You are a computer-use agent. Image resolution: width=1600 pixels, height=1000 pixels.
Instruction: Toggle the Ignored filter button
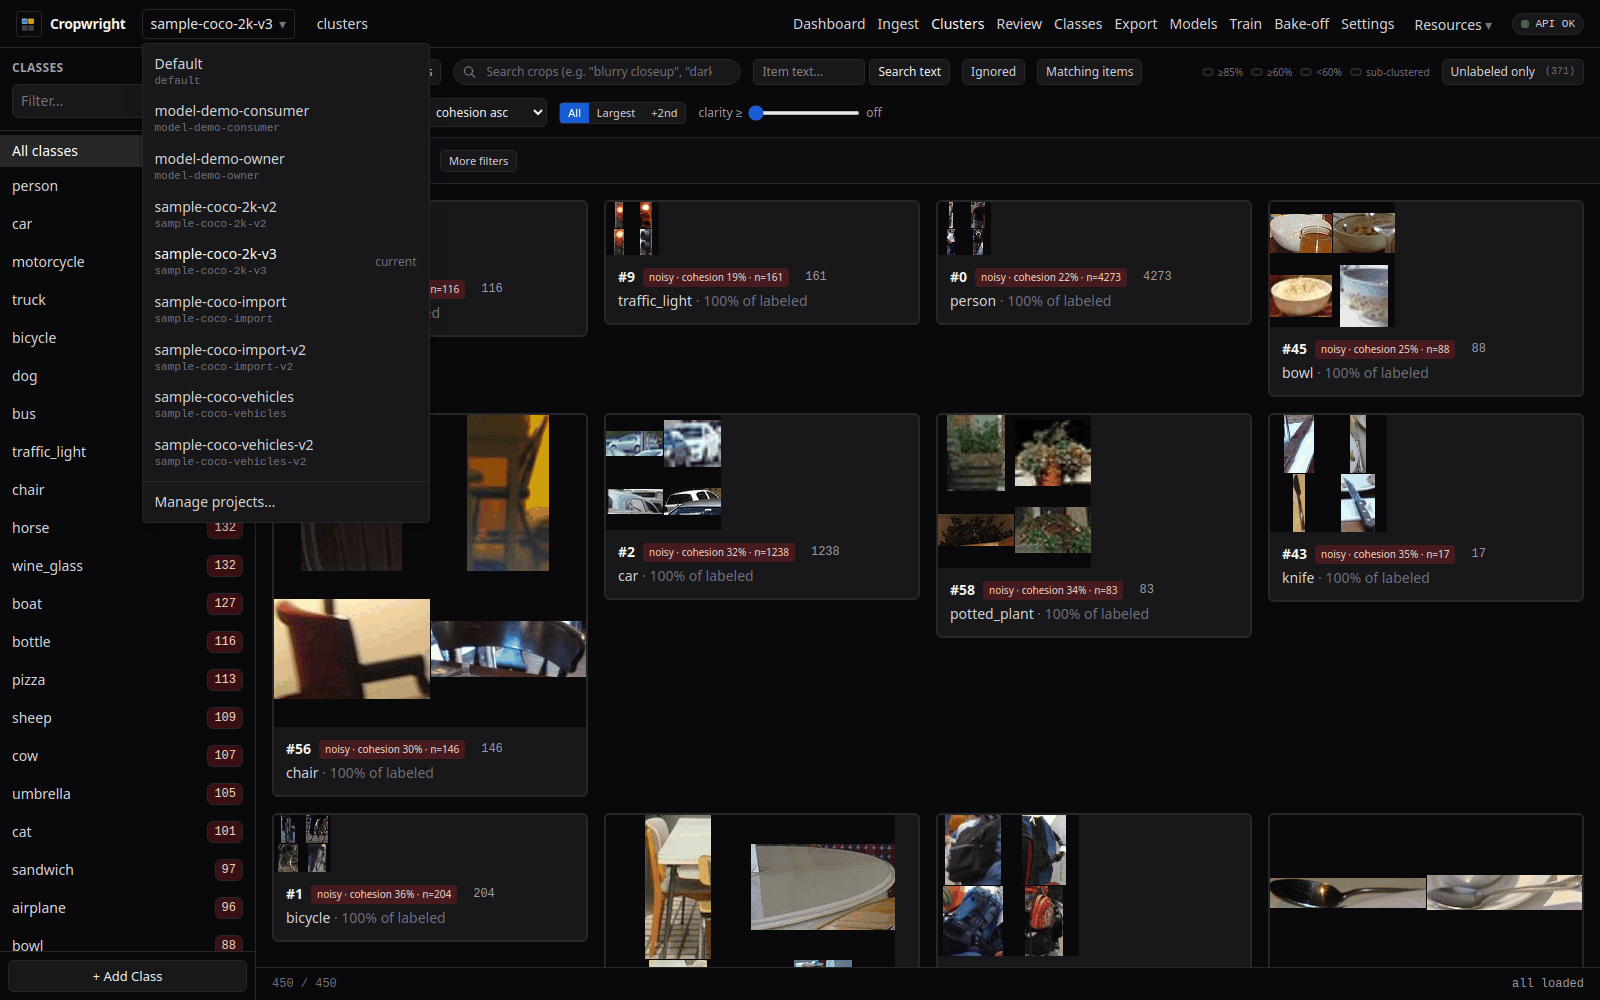click(993, 72)
